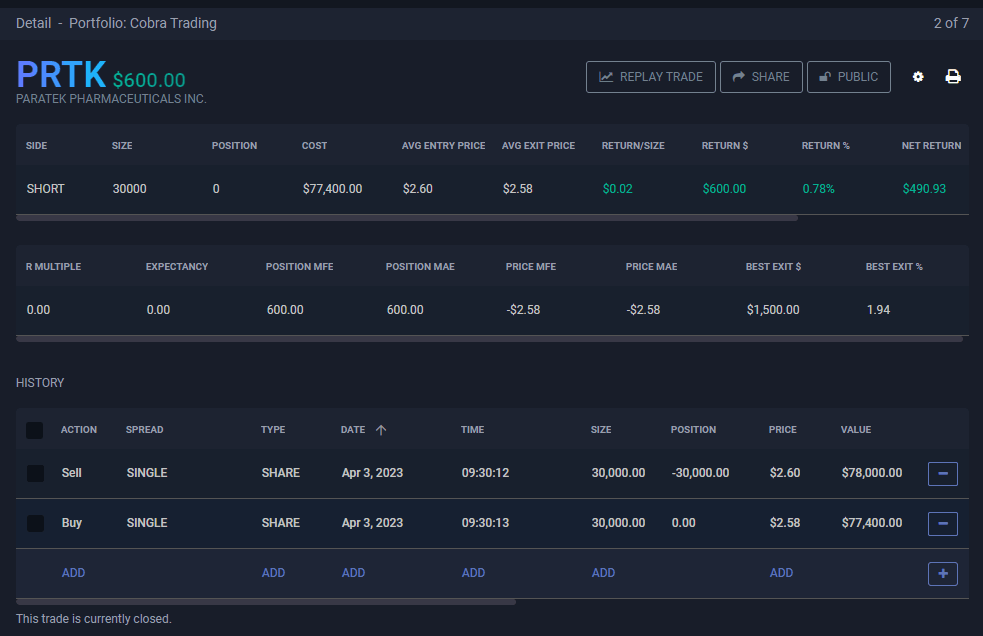Image resolution: width=983 pixels, height=636 pixels.
Task: Click ADD under Time column
Action: pos(473,573)
